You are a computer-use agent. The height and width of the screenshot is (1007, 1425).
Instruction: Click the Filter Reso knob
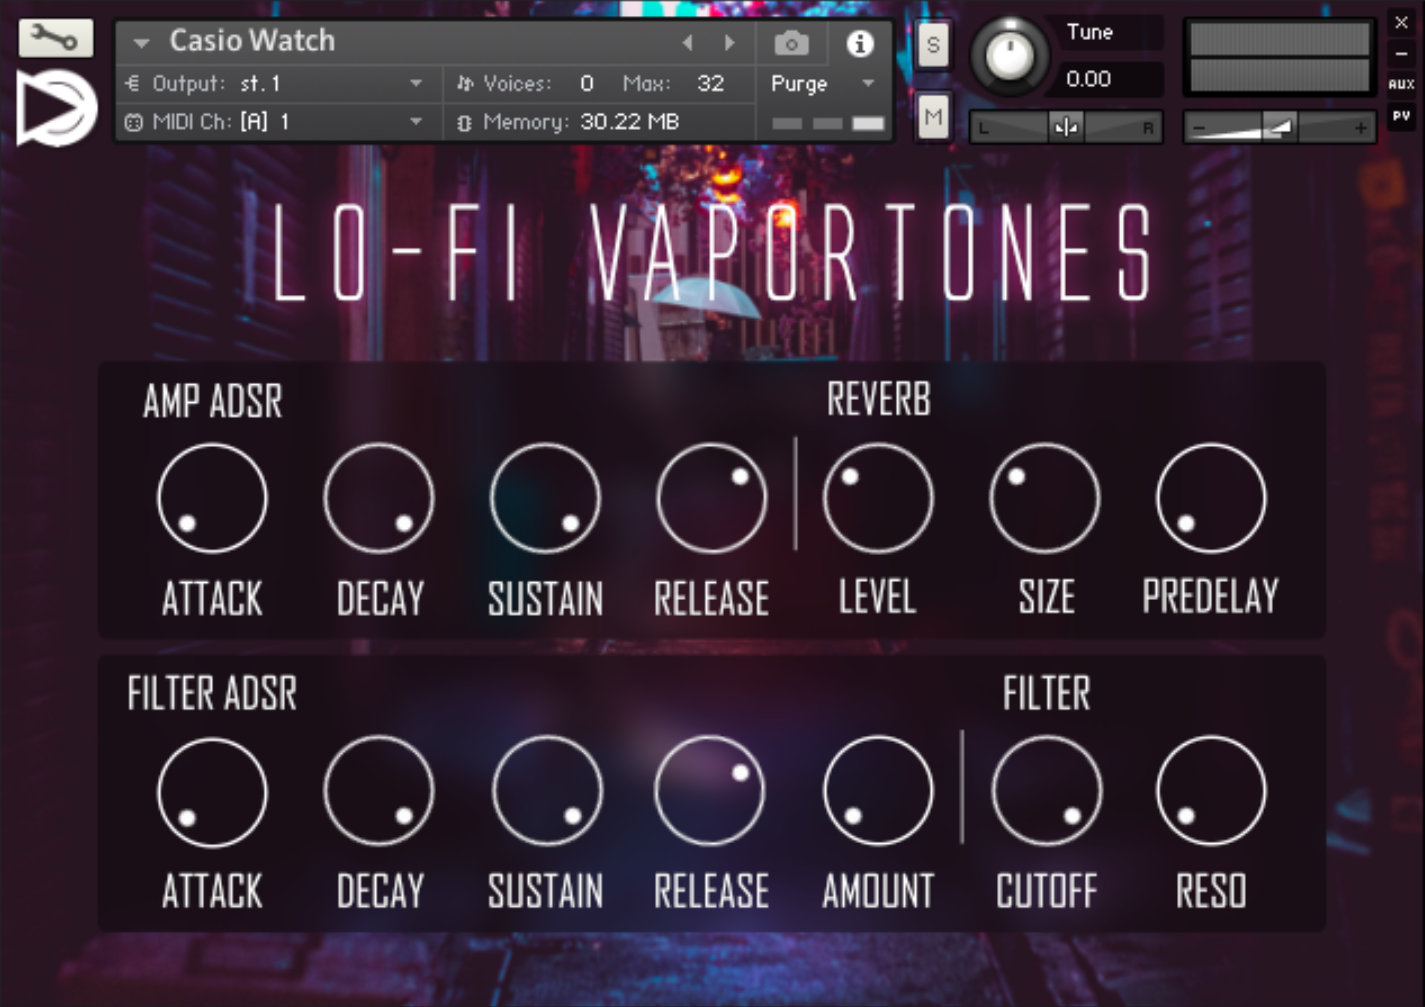[1211, 790]
